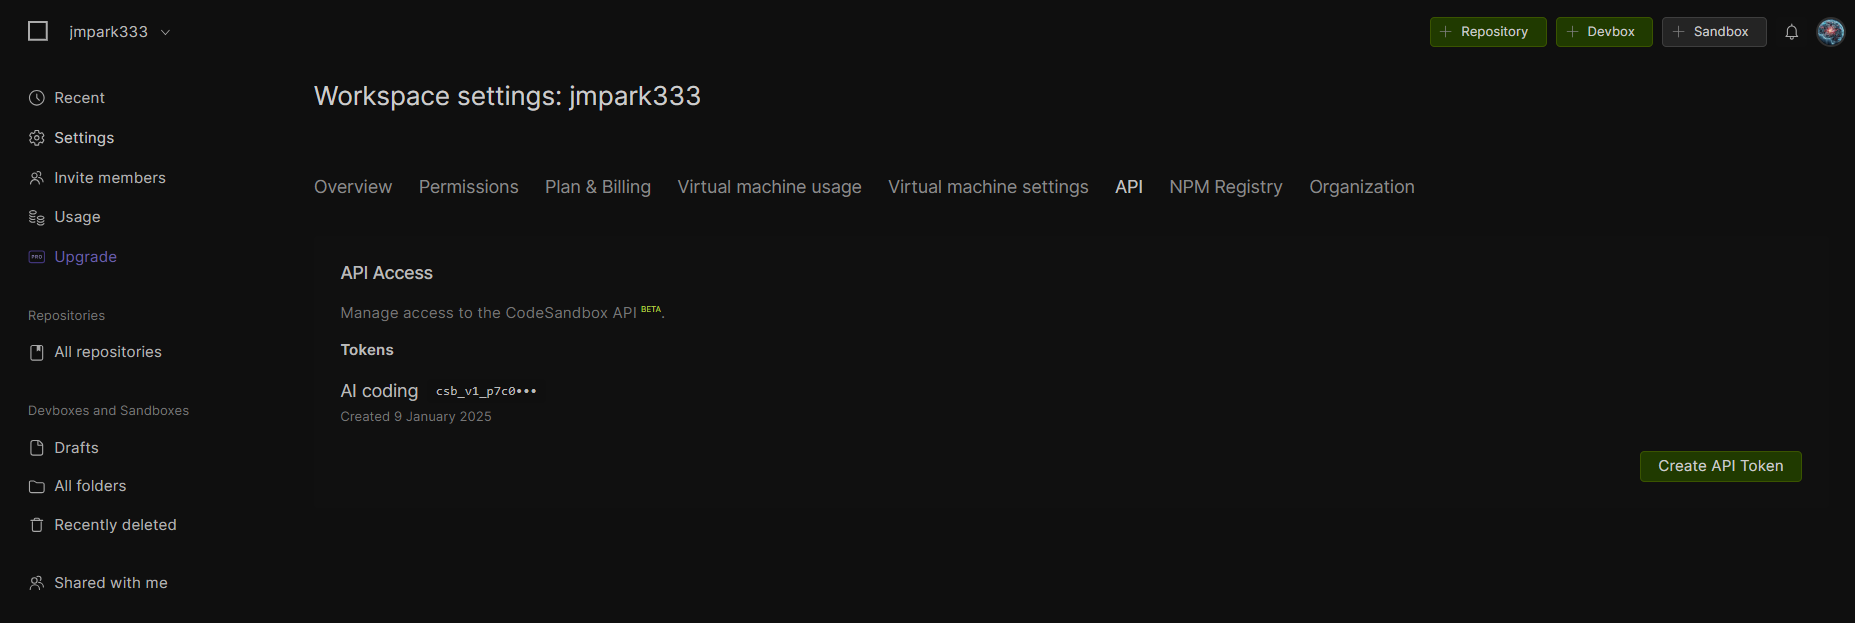Open the Virtual machine settings tab
This screenshot has height=623, width=1855.
pos(988,187)
